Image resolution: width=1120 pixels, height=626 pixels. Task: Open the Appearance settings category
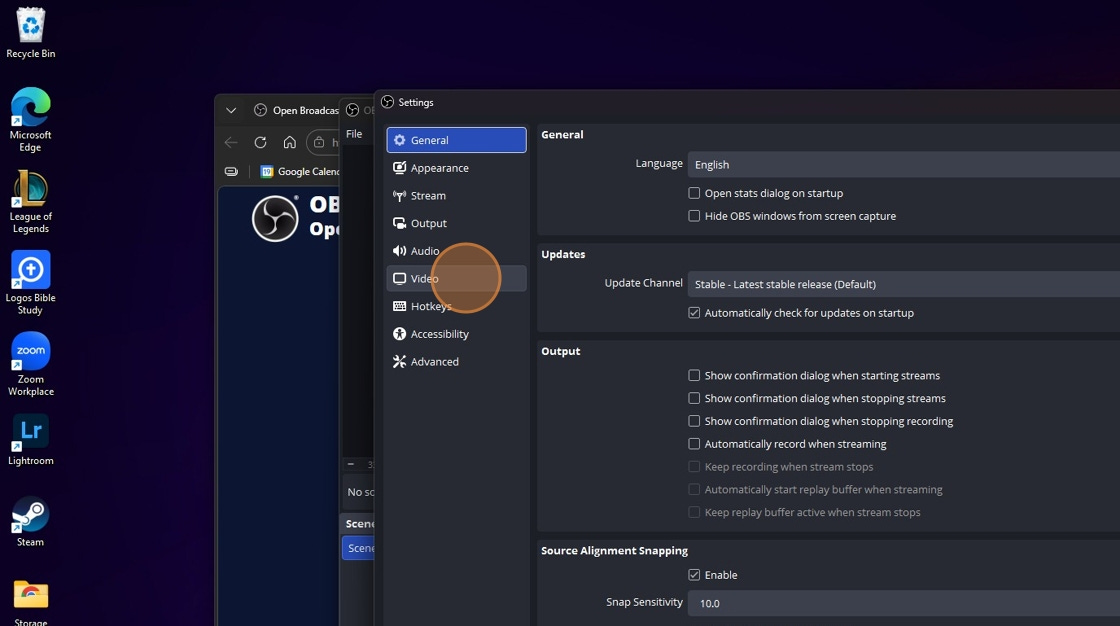[x=456, y=168]
